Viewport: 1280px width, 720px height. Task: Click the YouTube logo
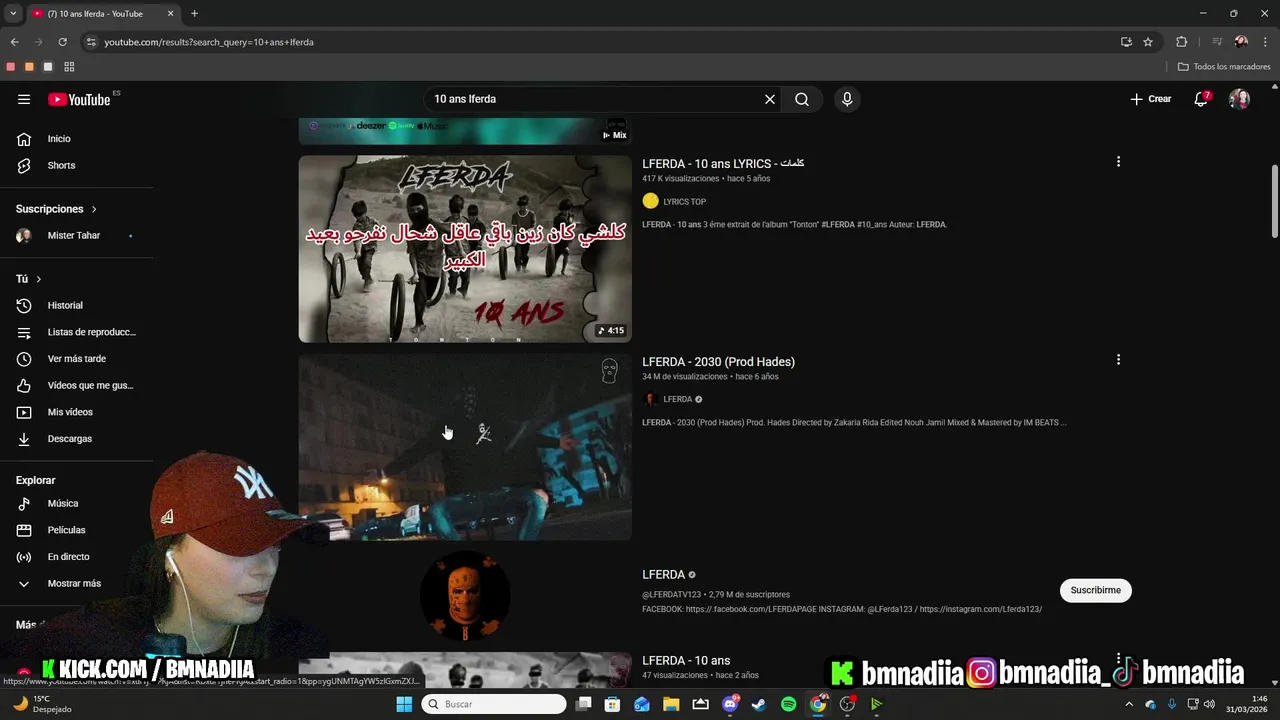(x=79, y=99)
